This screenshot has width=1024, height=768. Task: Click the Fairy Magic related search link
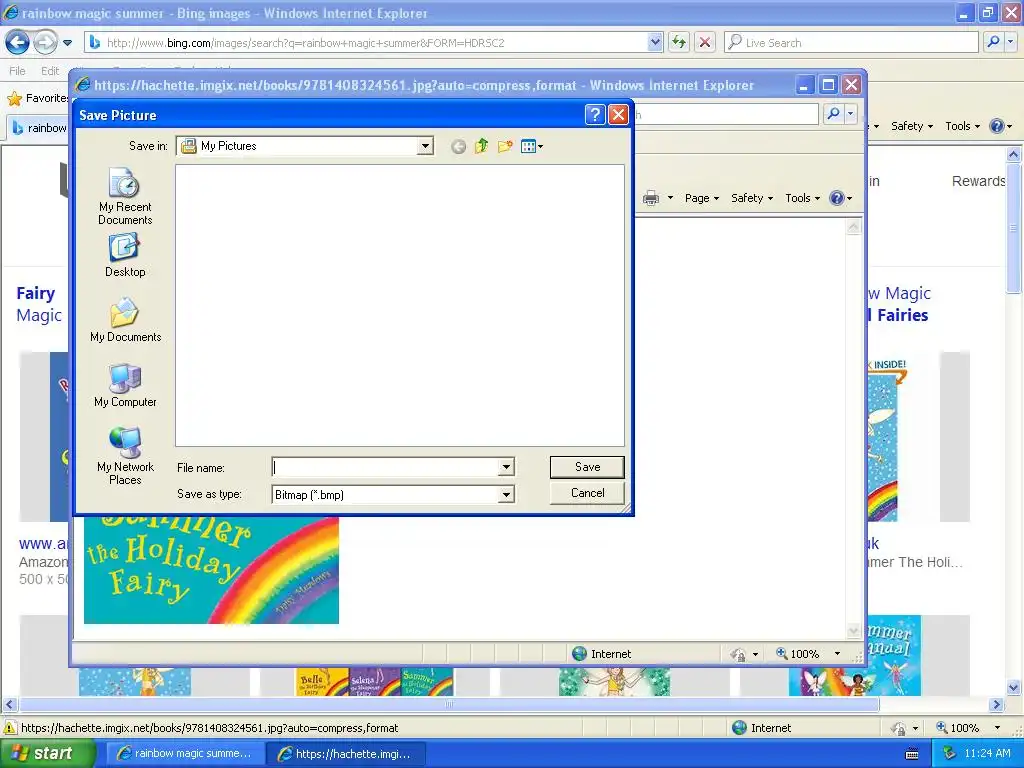point(38,304)
